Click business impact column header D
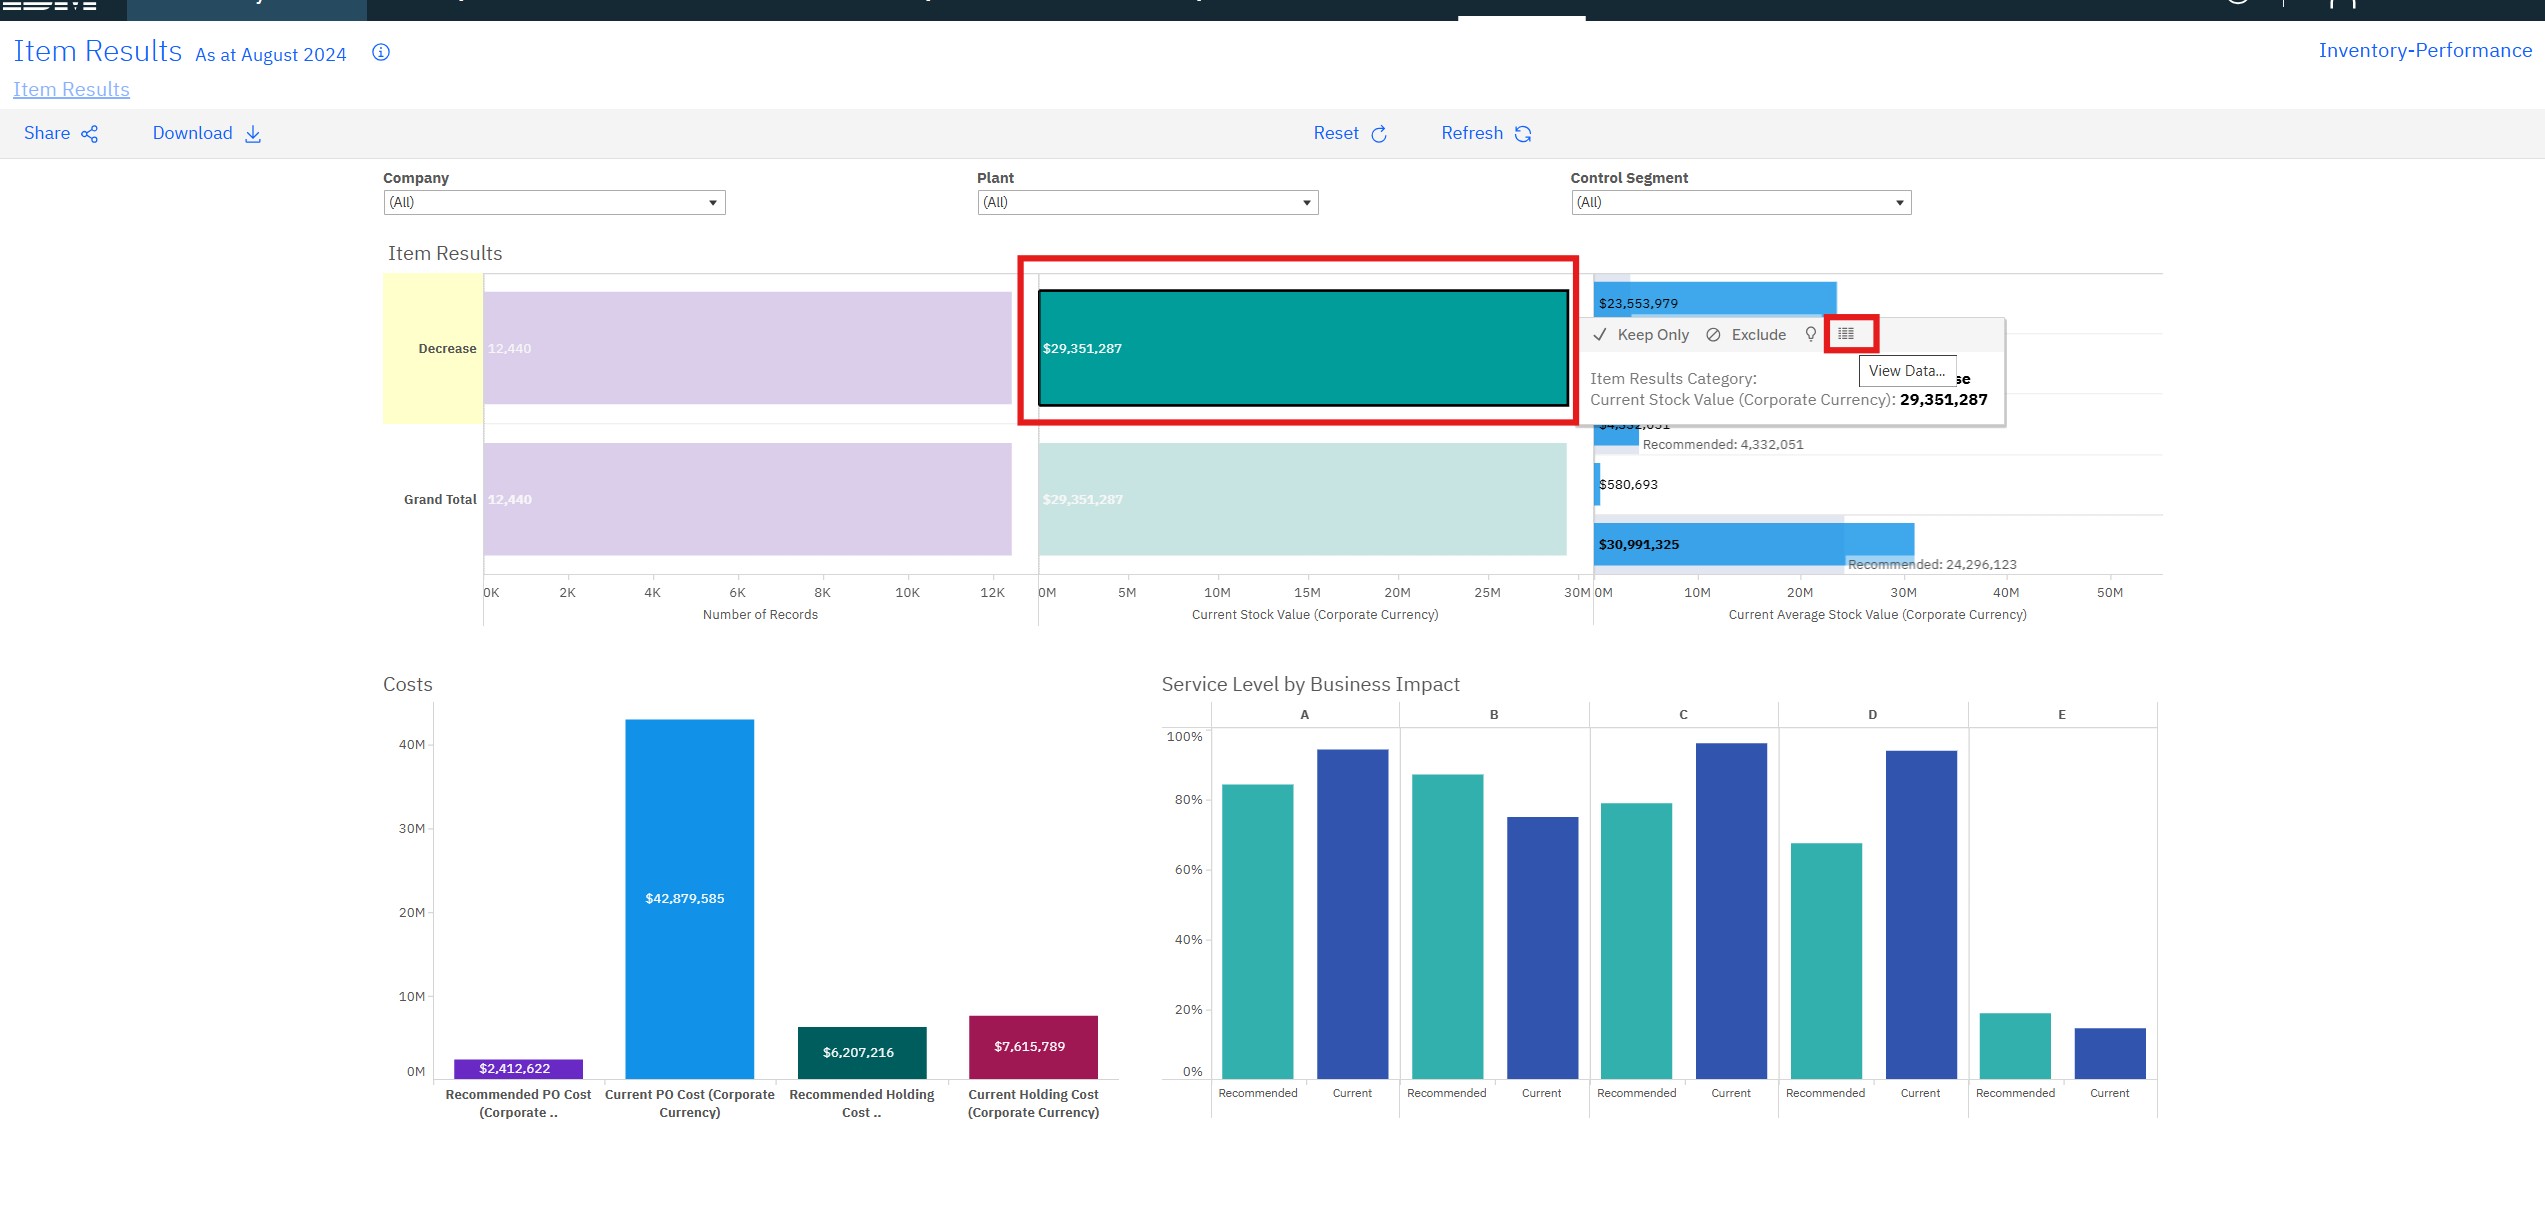This screenshot has width=2545, height=1232. tap(1873, 715)
